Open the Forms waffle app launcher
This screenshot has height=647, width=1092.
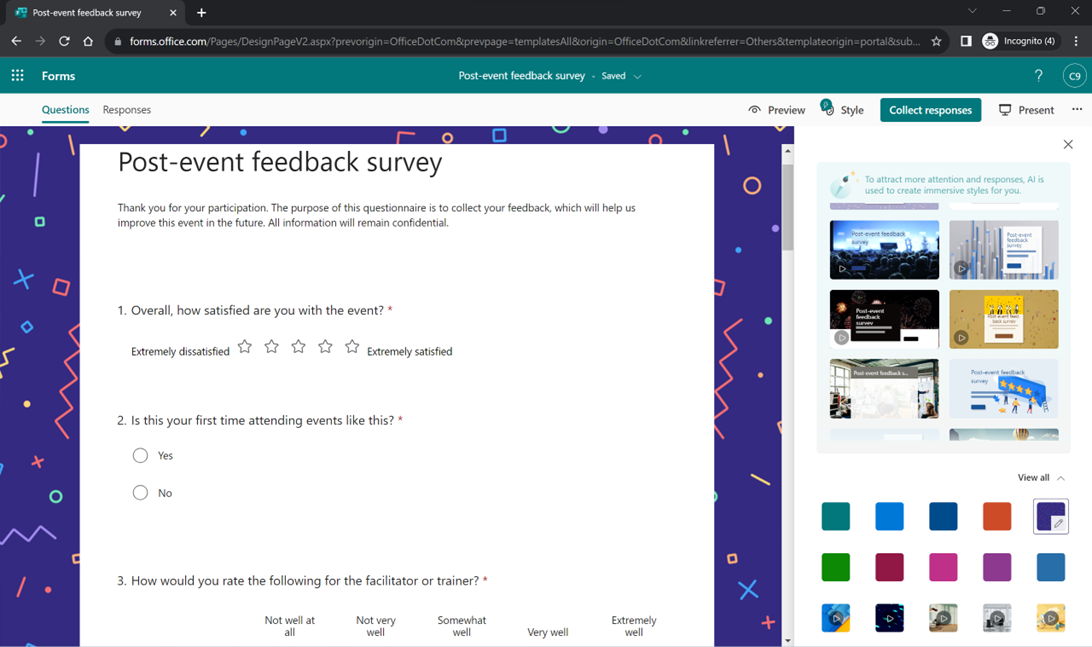coord(17,75)
